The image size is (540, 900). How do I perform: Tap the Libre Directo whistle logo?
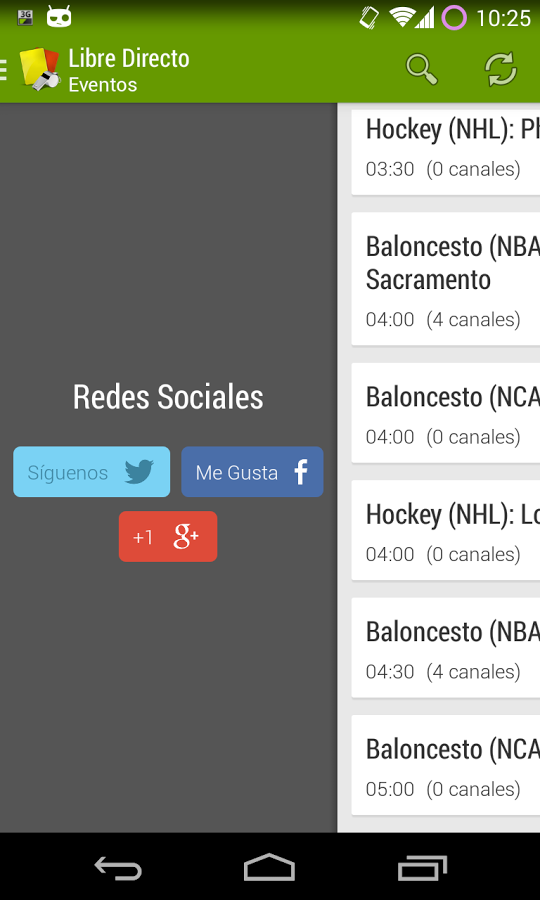point(40,69)
